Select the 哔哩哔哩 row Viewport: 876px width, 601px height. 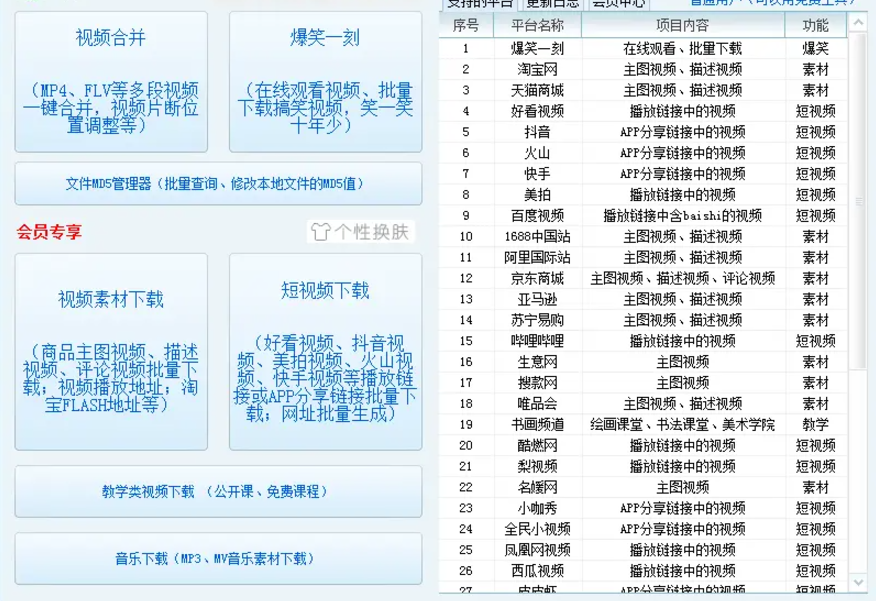tap(643, 341)
